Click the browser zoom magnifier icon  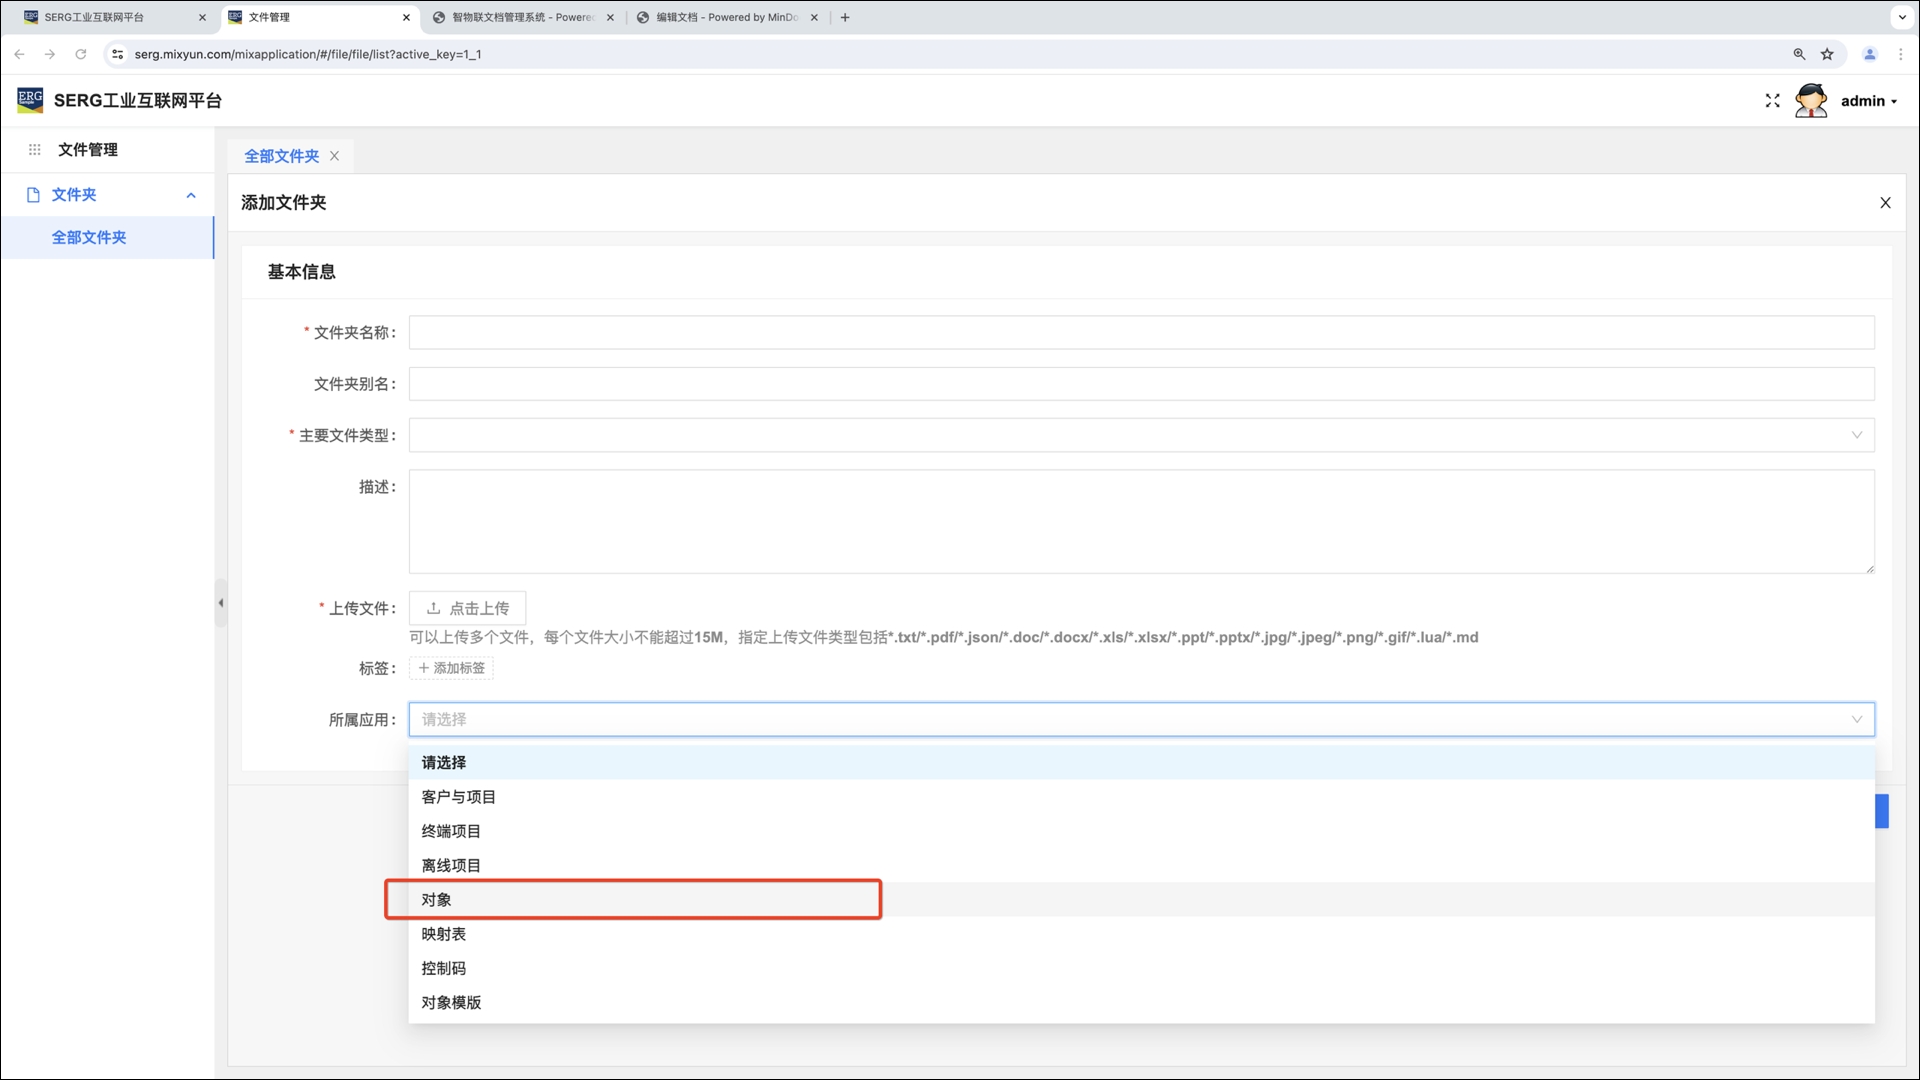pyautogui.click(x=1799, y=54)
